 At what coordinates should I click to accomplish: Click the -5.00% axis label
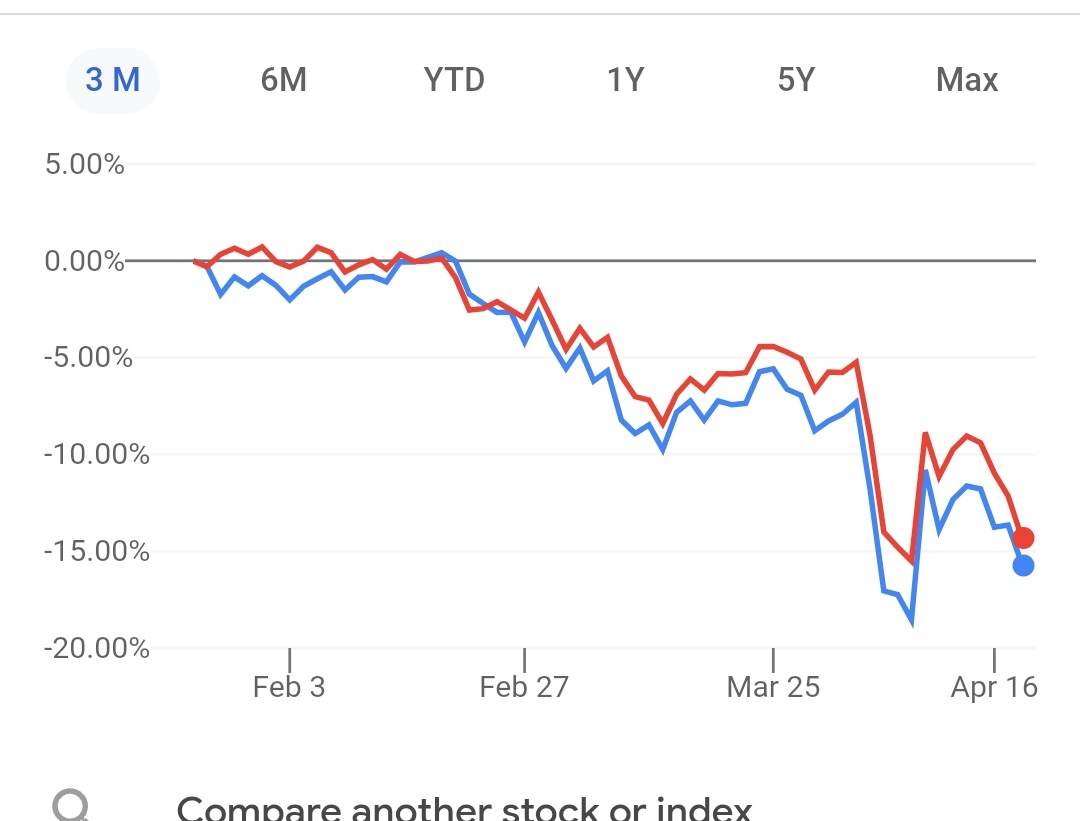coord(88,358)
